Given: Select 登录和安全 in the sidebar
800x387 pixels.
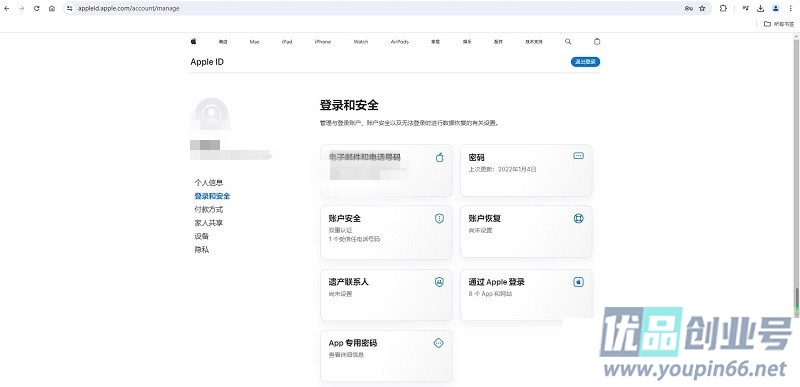Looking at the screenshot, I should [212, 196].
